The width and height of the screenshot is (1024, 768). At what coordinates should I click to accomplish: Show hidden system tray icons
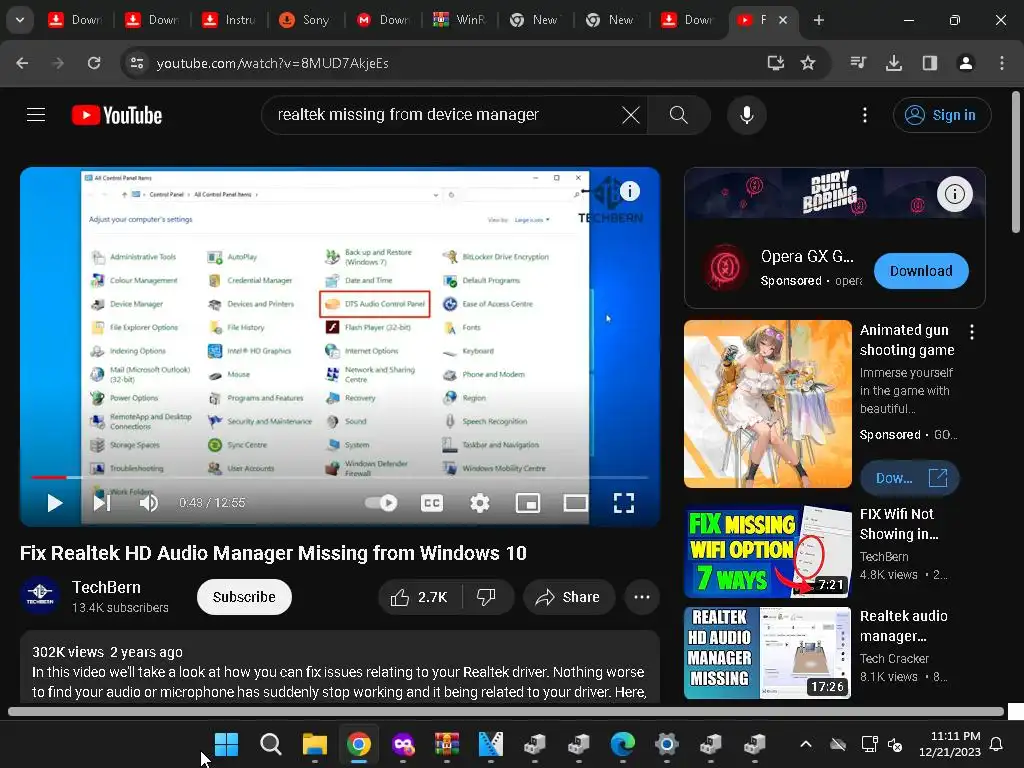coord(806,744)
